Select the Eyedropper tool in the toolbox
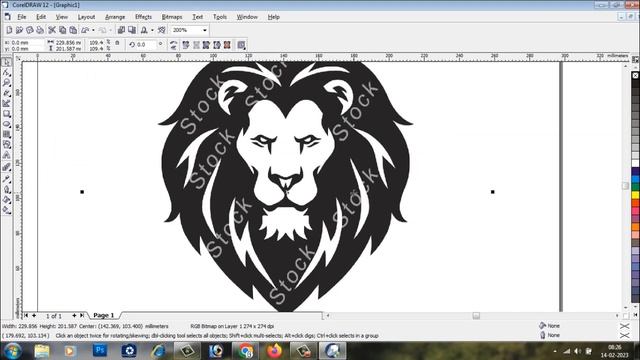The image size is (640, 360). click(7, 178)
